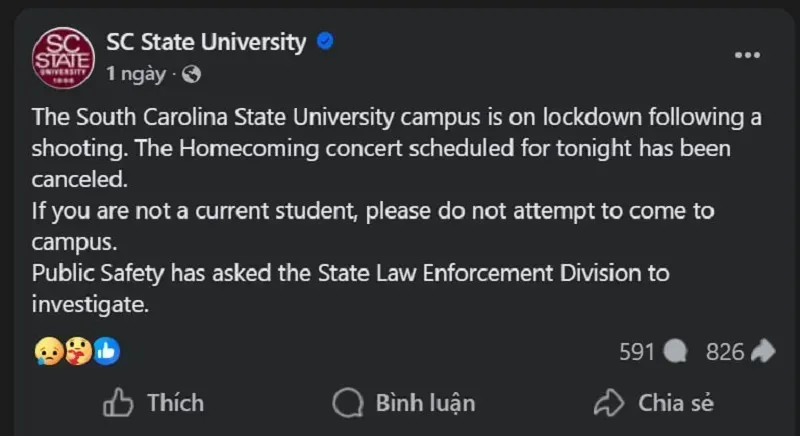Image resolution: width=800 pixels, height=436 pixels.
Task: Open the SC State University profile picture
Action: click(62, 58)
